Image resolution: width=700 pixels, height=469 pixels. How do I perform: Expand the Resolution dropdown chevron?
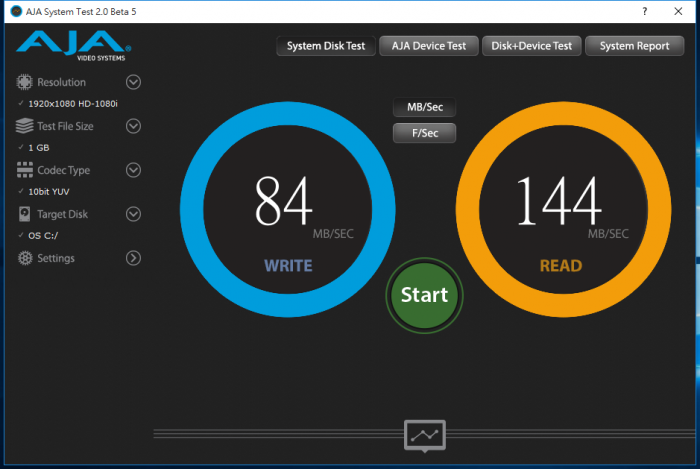point(133,82)
